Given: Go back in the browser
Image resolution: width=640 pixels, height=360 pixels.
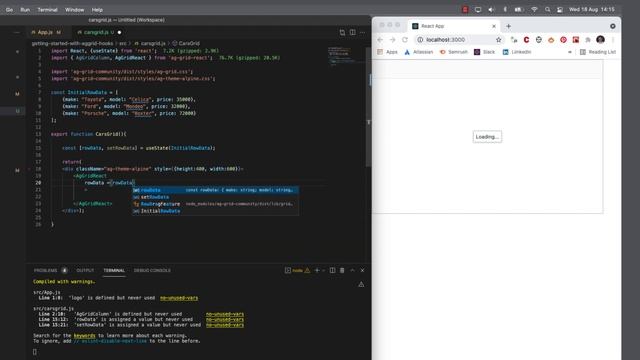Looking at the screenshot, I should 380,40.
